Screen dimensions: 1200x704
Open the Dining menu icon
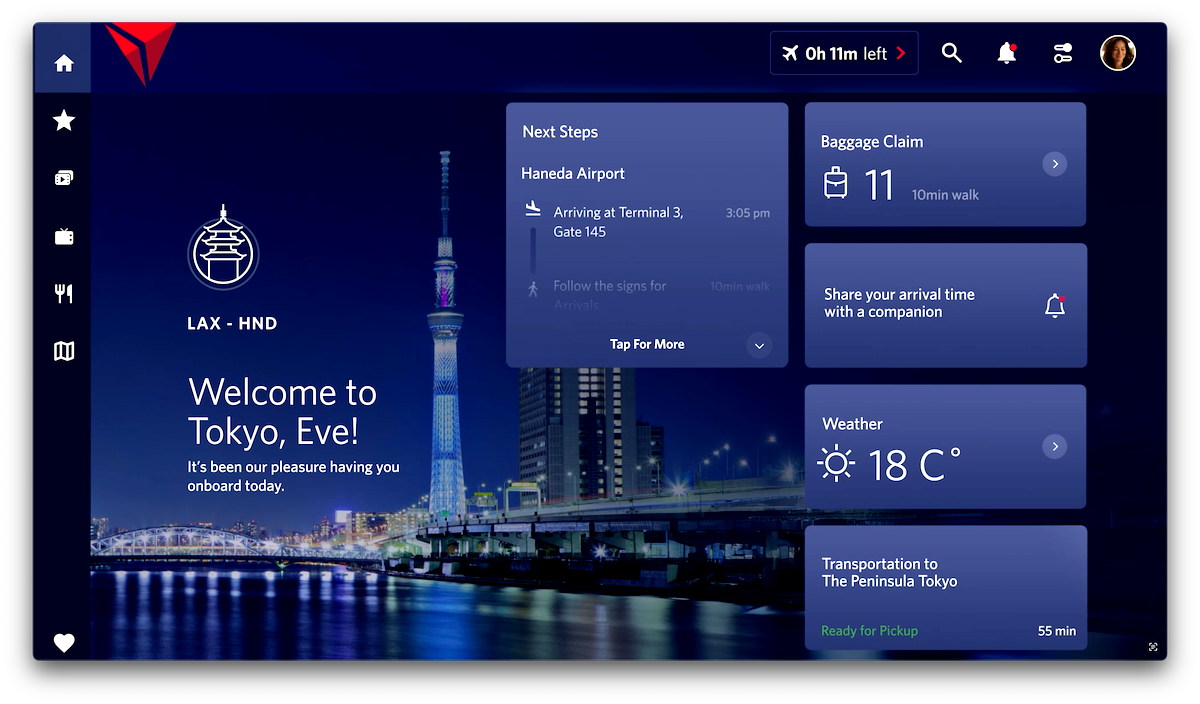pos(63,293)
